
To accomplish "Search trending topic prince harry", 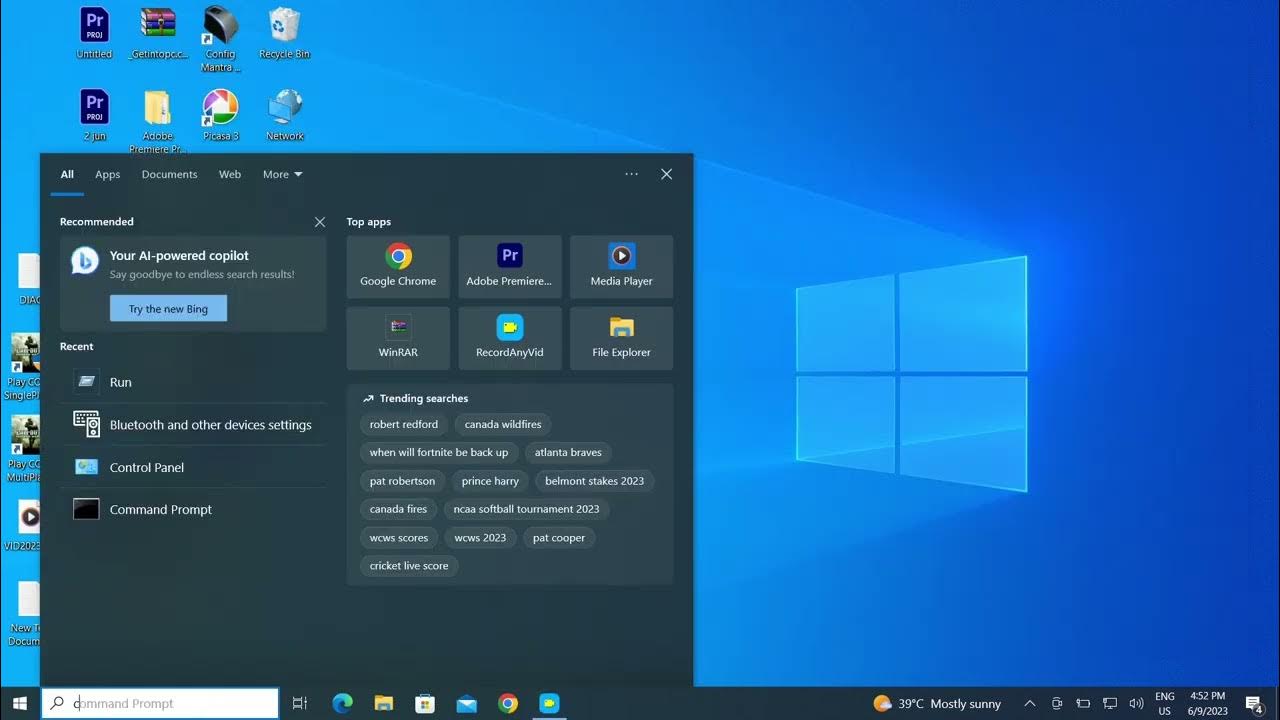I will [x=490, y=481].
